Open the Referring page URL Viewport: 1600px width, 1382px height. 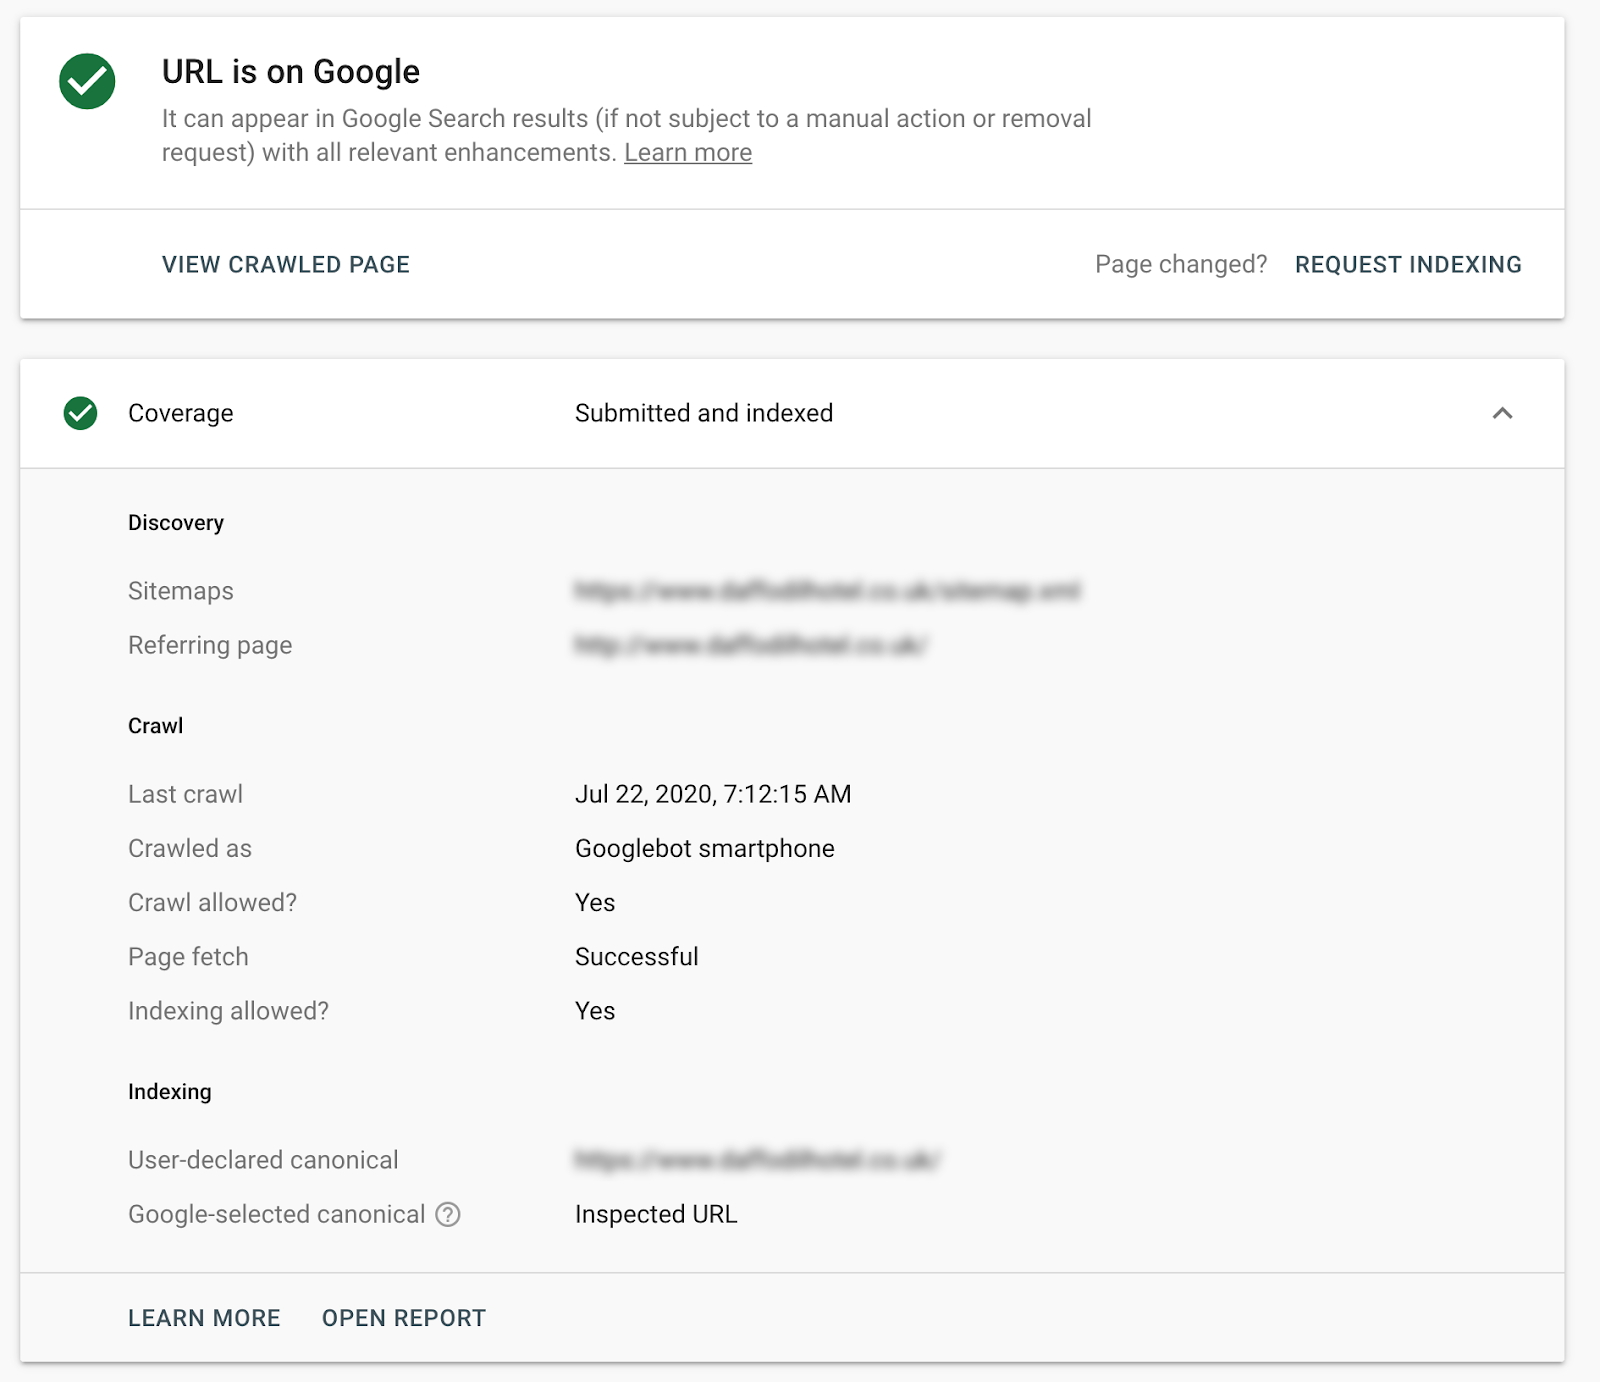click(750, 645)
